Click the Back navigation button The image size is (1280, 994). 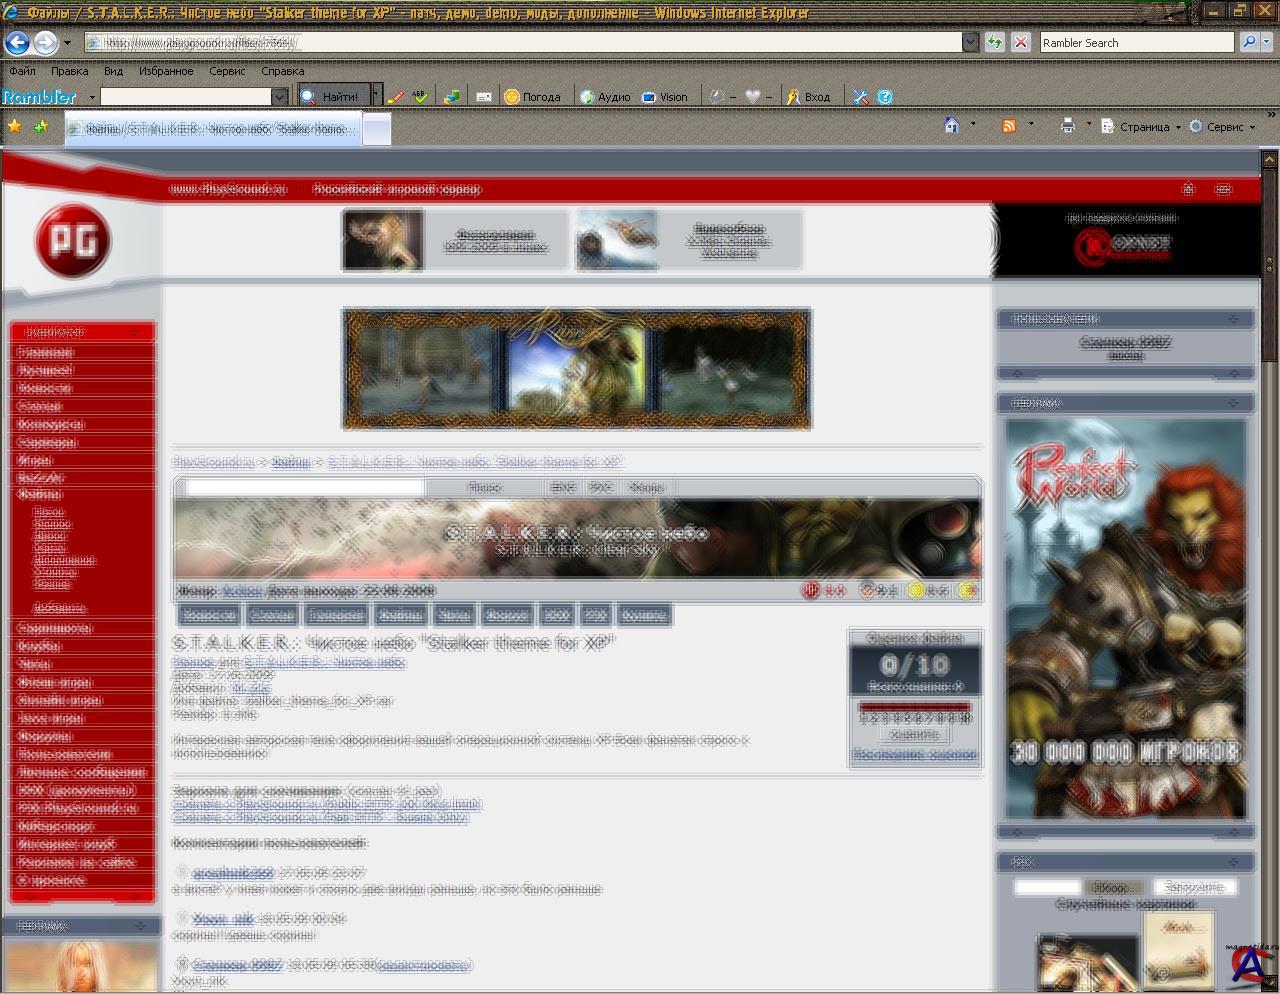pyautogui.click(x=17, y=42)
